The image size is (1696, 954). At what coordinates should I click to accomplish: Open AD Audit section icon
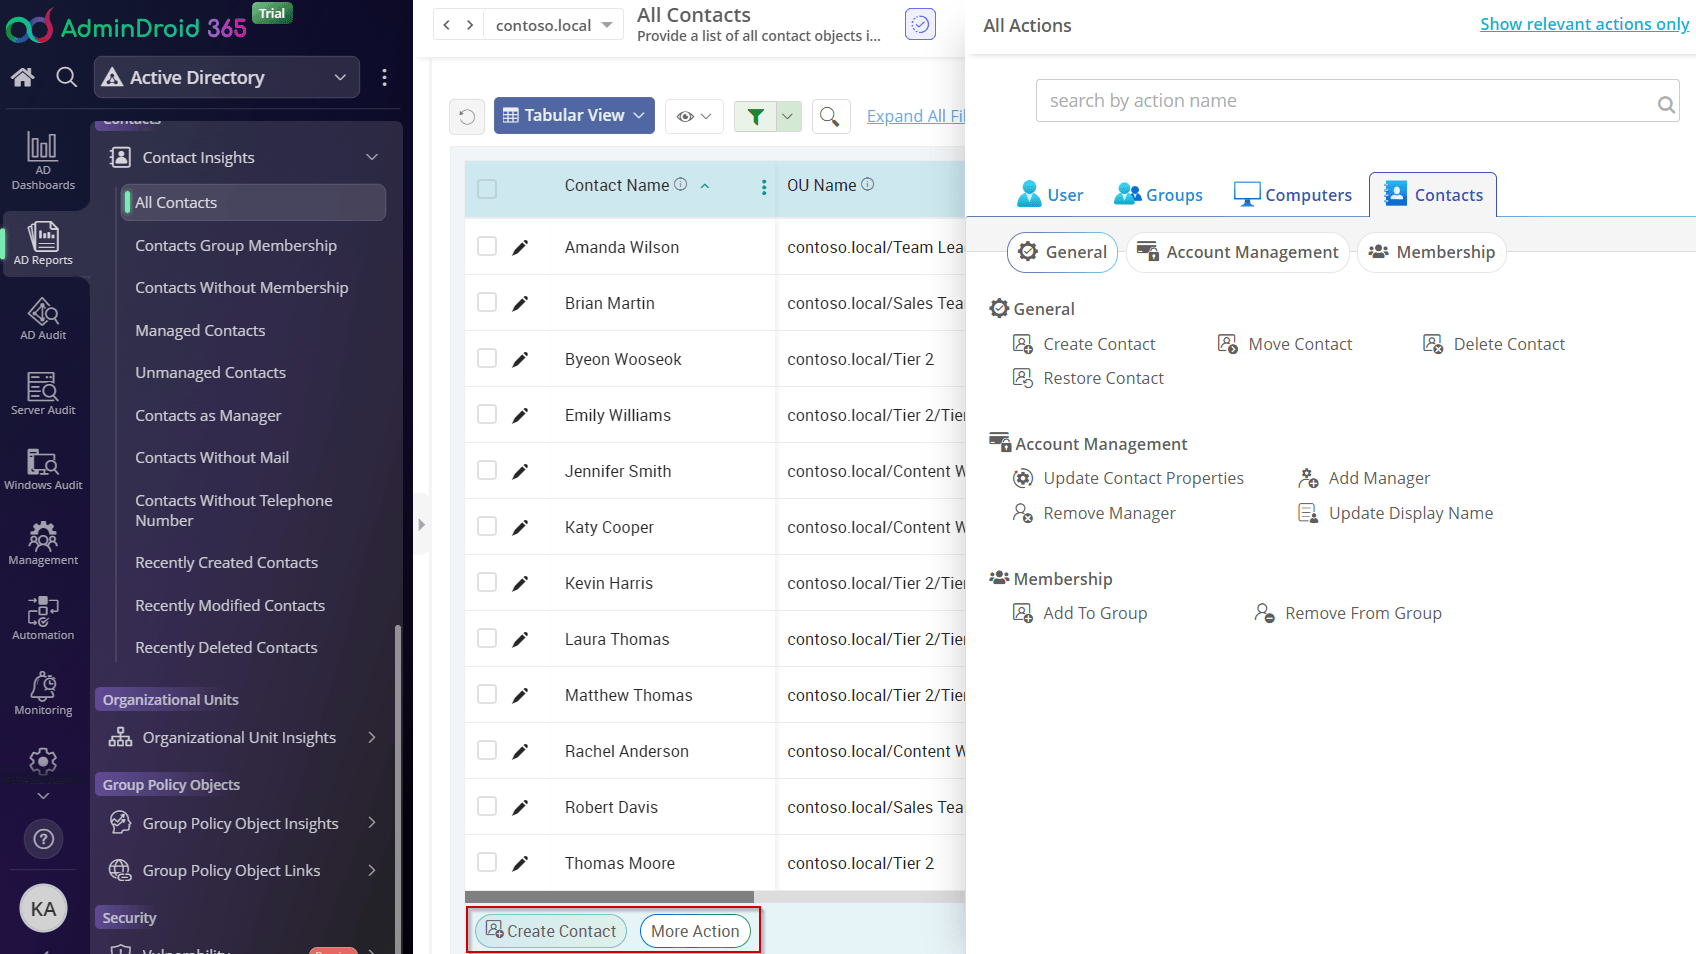[43, 319]
